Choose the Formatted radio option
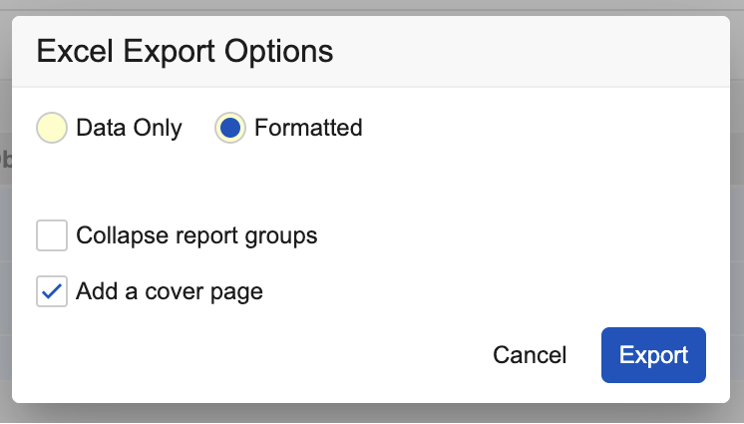 [230, 128]
